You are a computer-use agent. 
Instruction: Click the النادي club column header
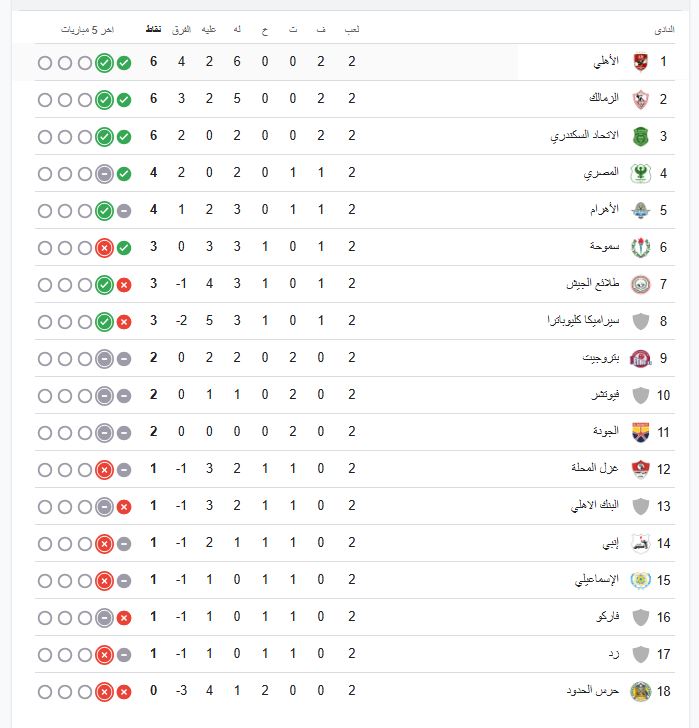click(664, 30)
